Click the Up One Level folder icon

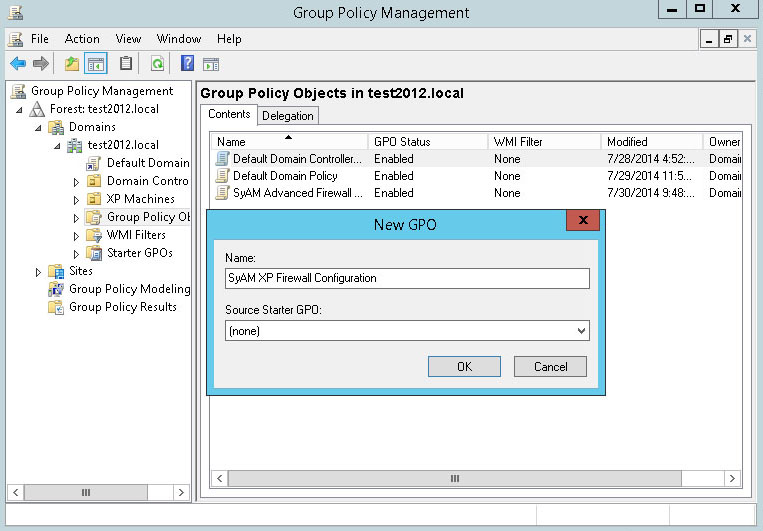pos(71,64)
